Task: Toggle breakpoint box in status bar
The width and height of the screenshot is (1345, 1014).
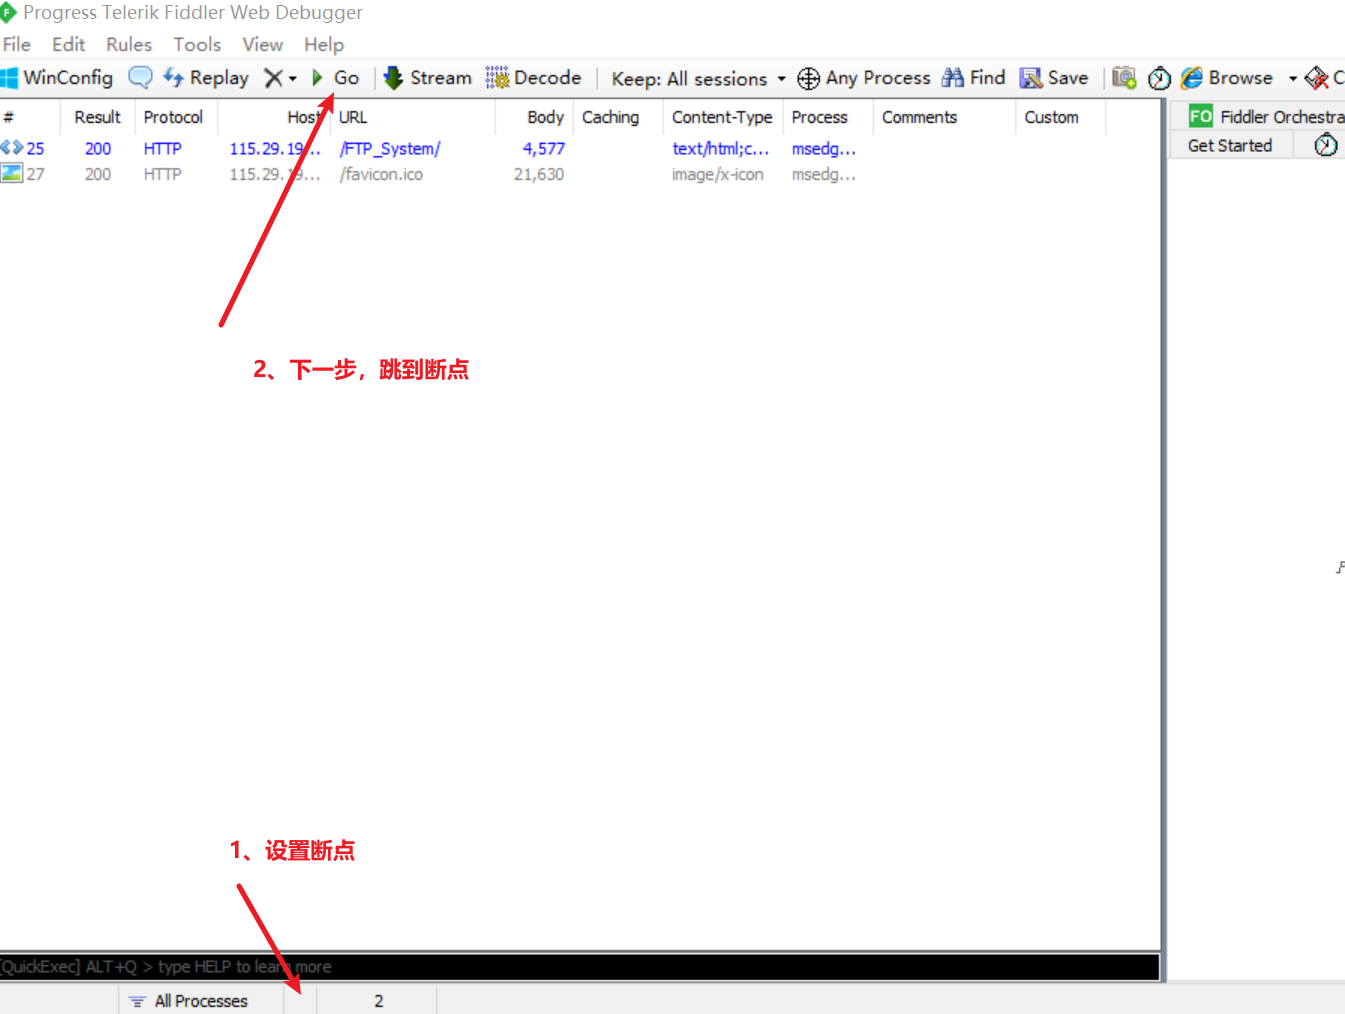Action: 300,1000
